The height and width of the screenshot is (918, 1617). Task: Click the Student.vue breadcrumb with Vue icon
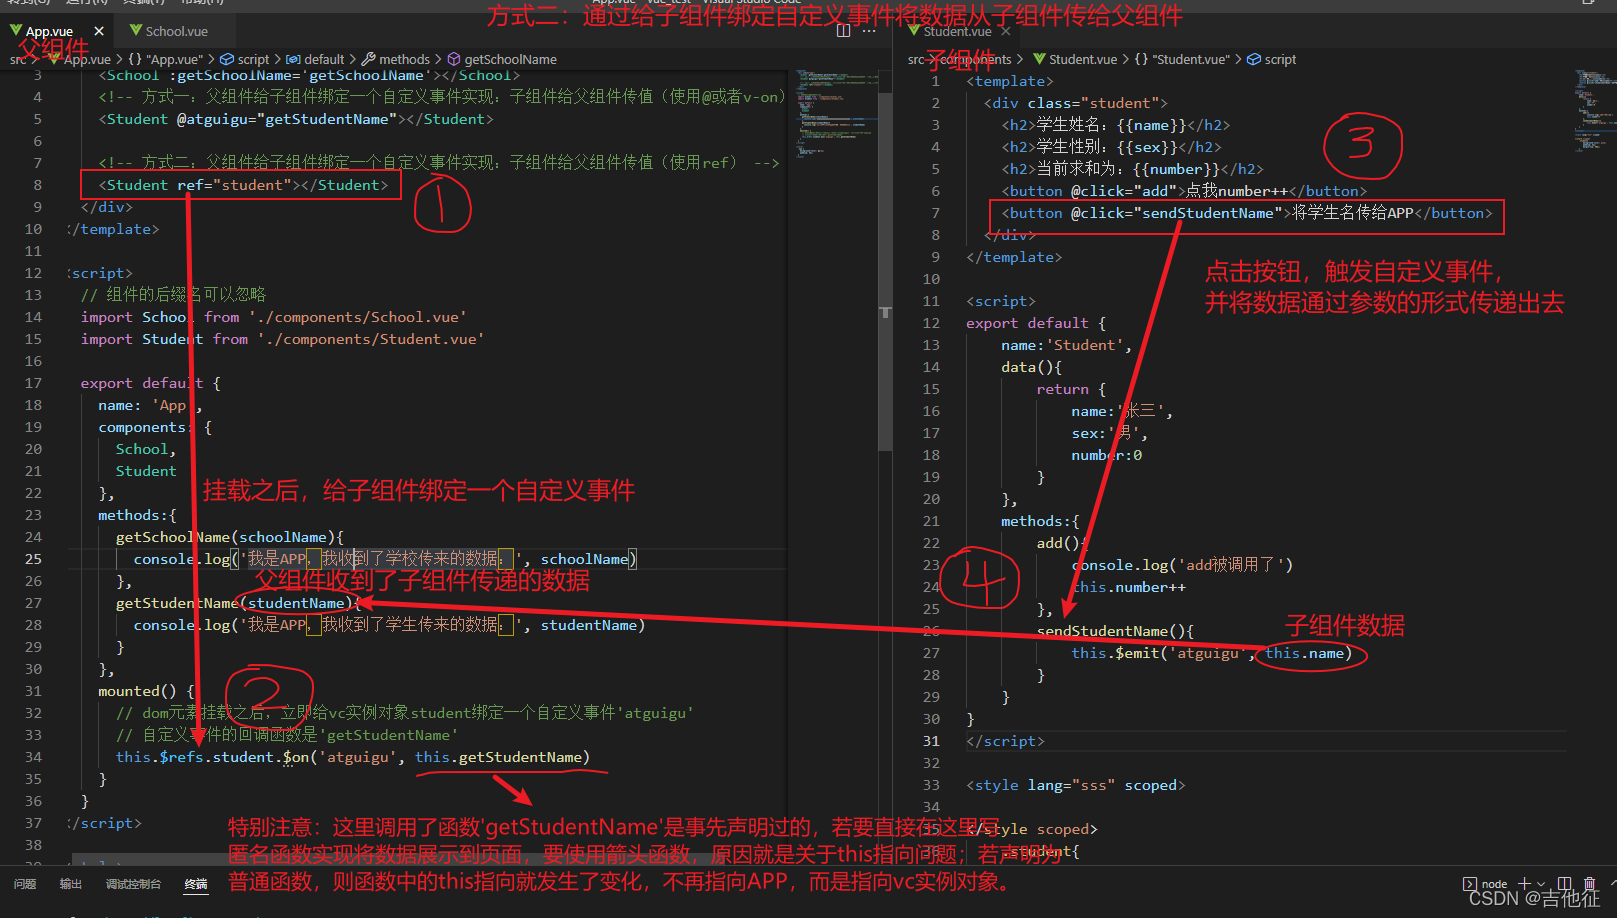click(x=1075, y=59)
